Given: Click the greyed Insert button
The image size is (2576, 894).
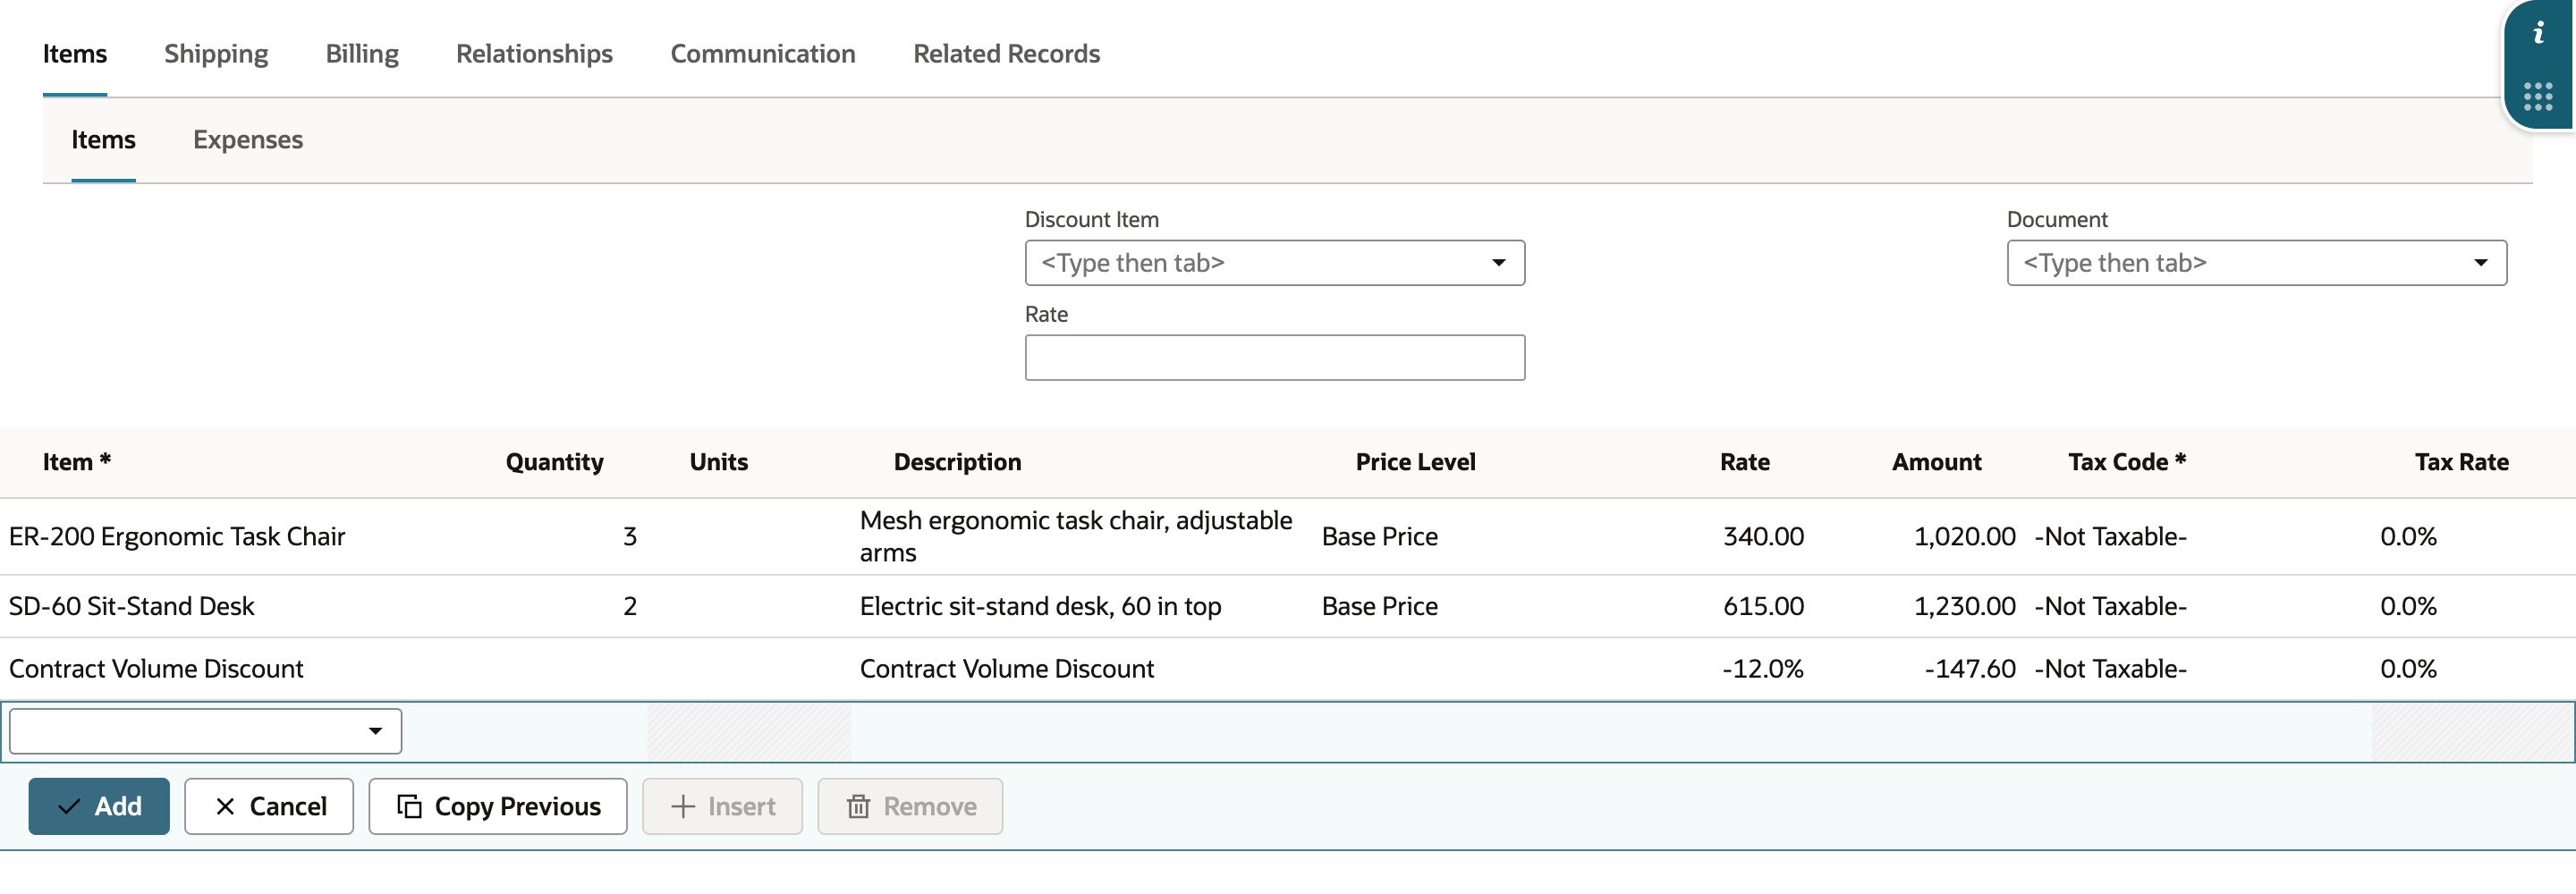Looking at the screenshot, I should (722, 806).
